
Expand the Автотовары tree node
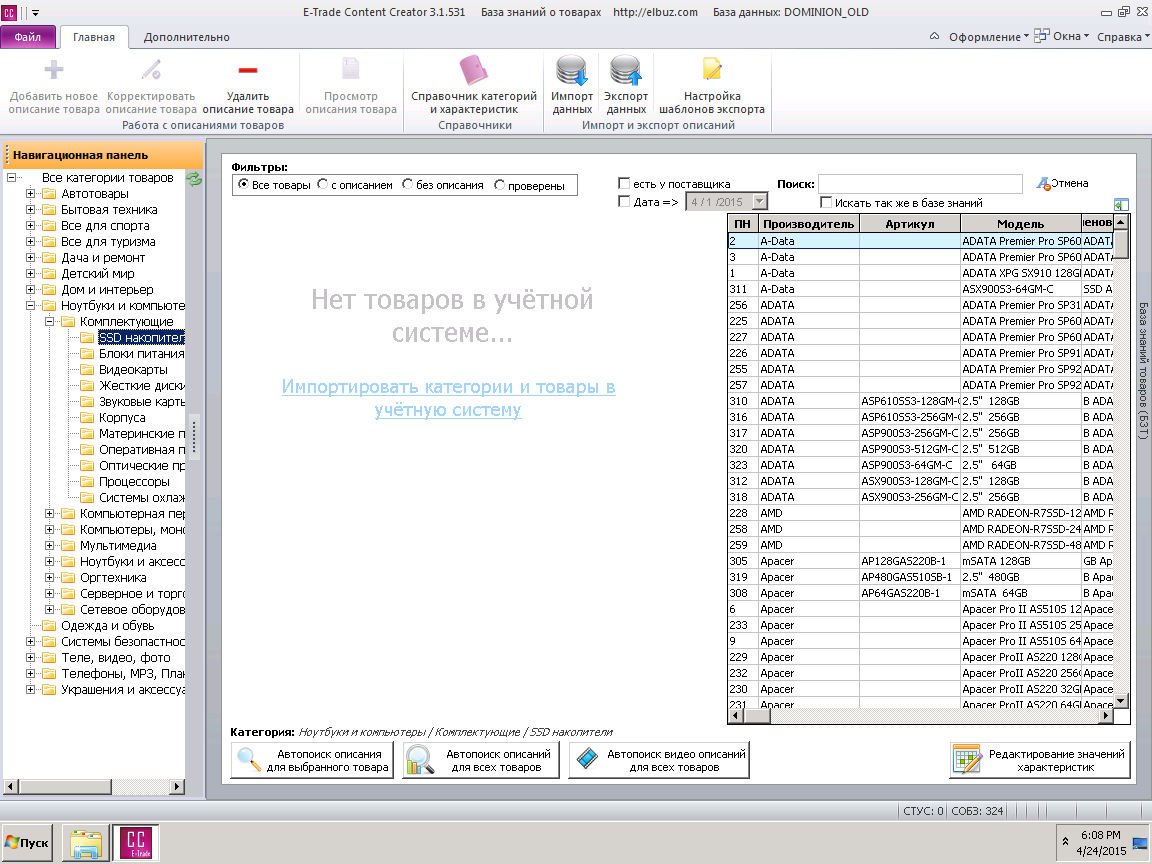pyautogui.click(x=30, y=194)
